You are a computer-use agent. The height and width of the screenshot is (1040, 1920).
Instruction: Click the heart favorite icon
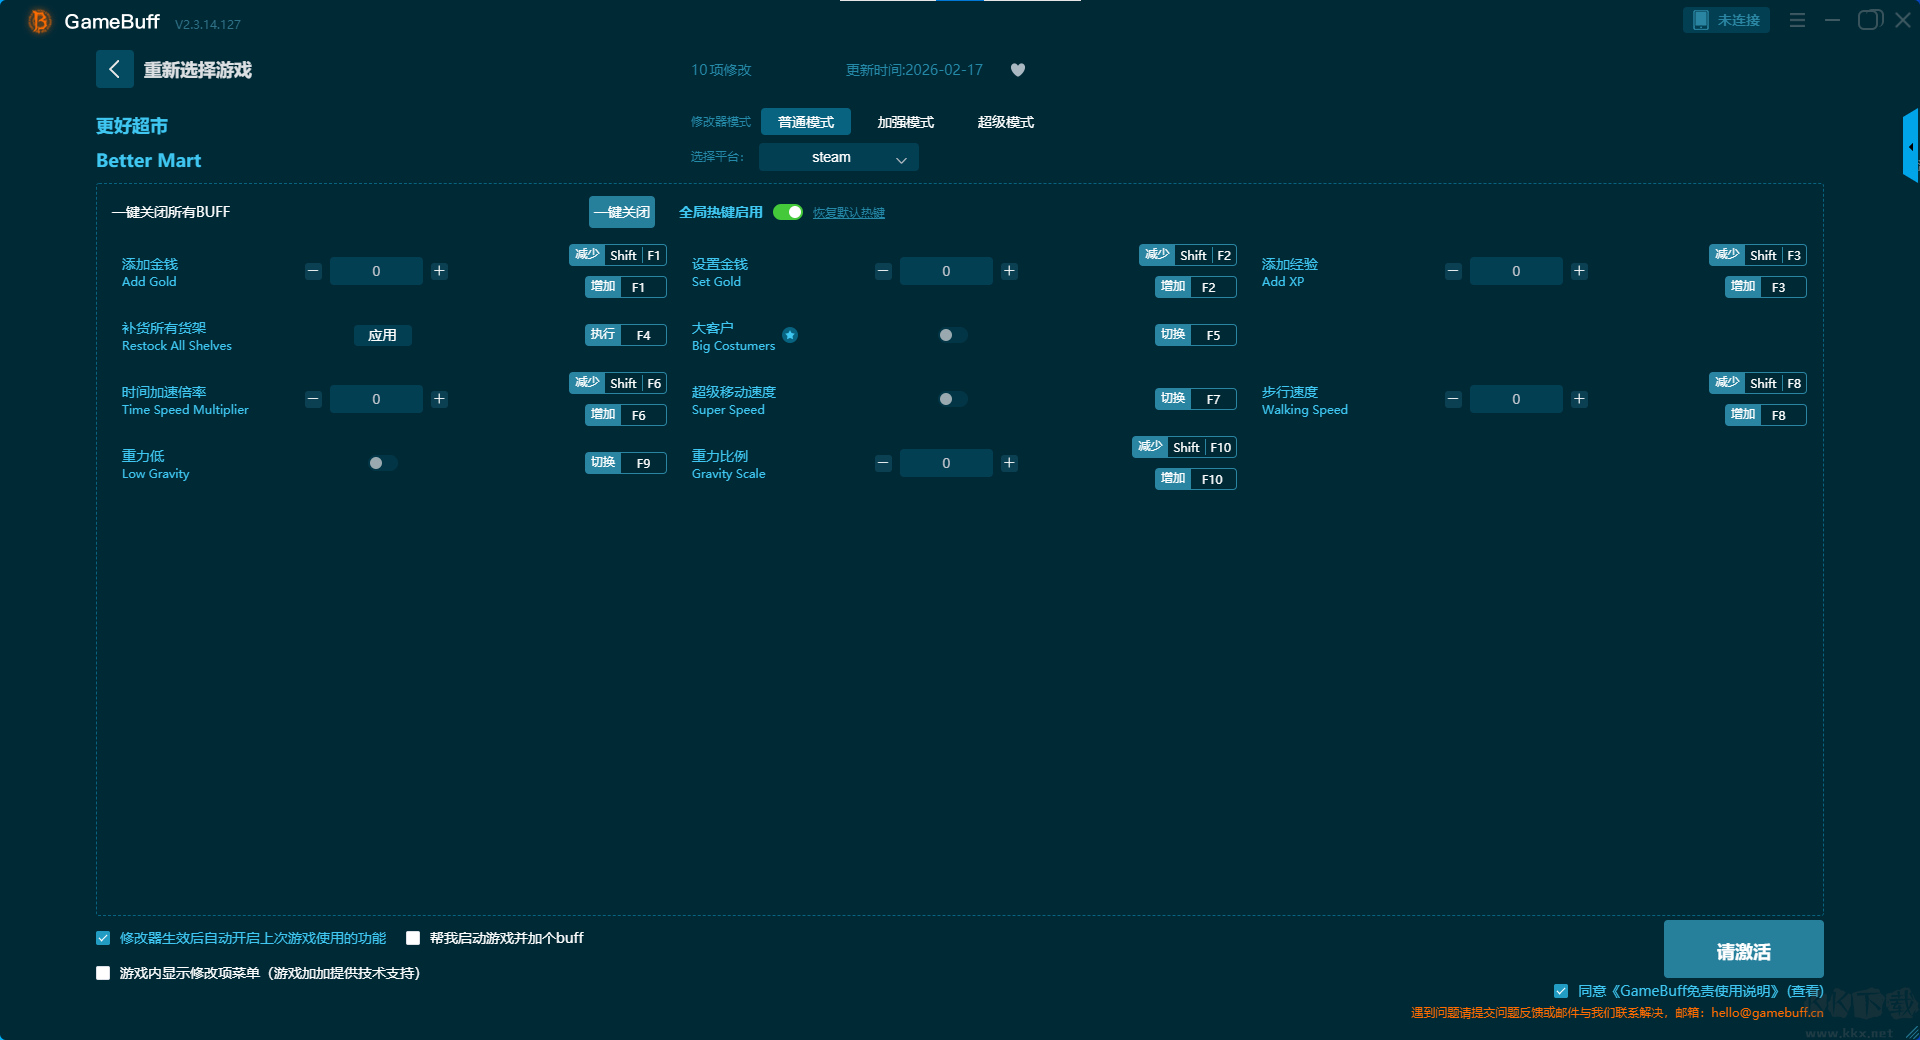[1018, 70]
